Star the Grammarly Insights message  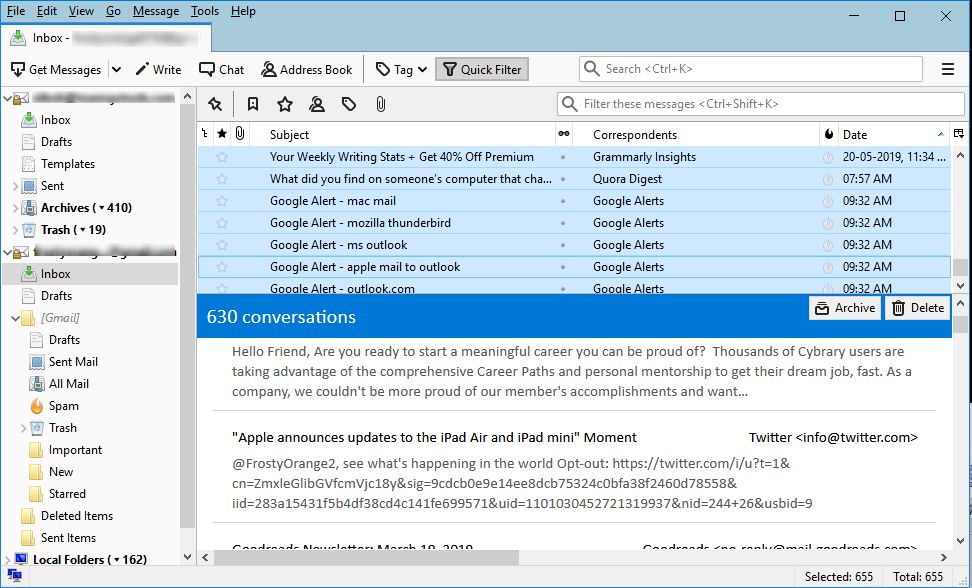click(x=222, y=157)
